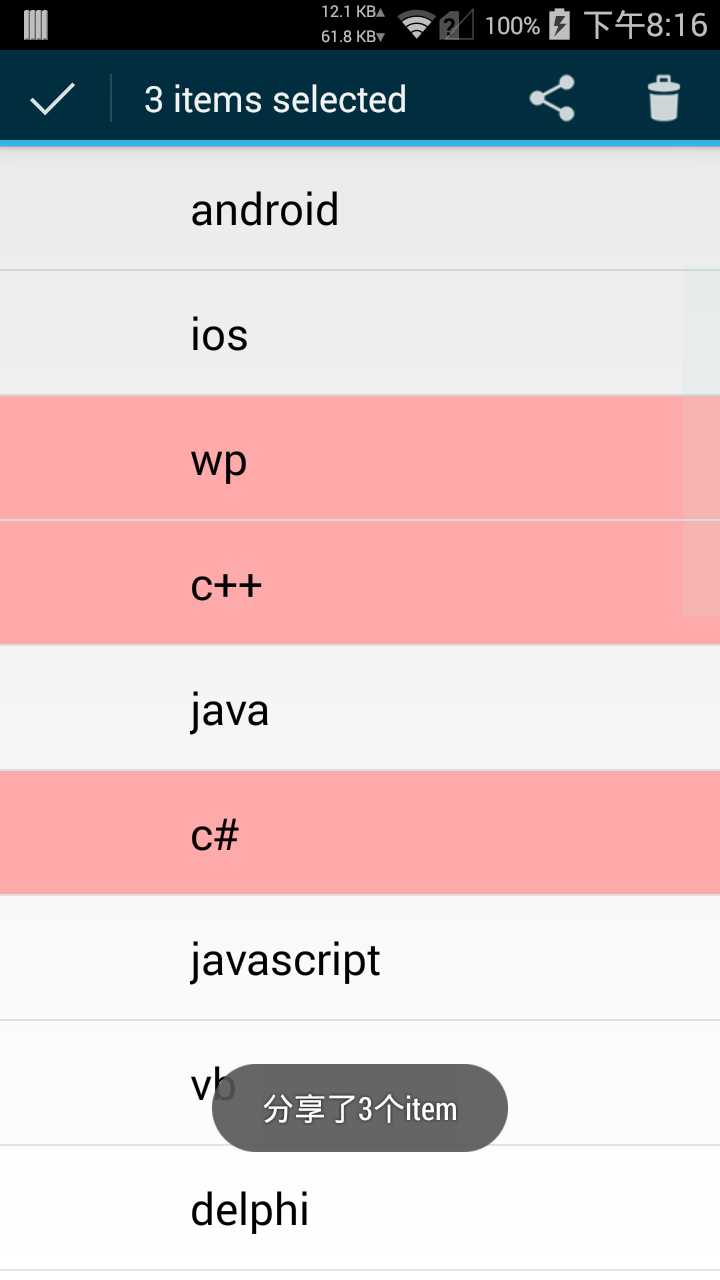The height and width of the screenshot is (1280, 720).
Task: Deselect the highlighted wp item
Action: tap(360, 458)
